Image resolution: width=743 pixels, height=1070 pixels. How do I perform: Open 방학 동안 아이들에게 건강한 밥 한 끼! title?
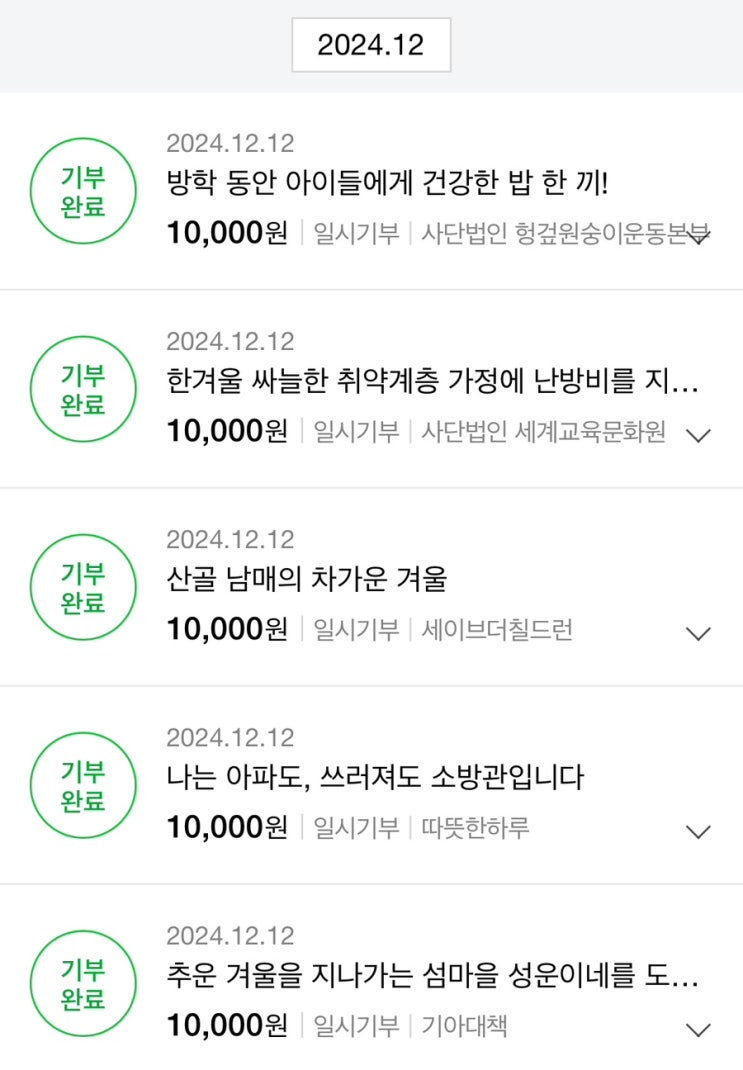tap(388, 184)
